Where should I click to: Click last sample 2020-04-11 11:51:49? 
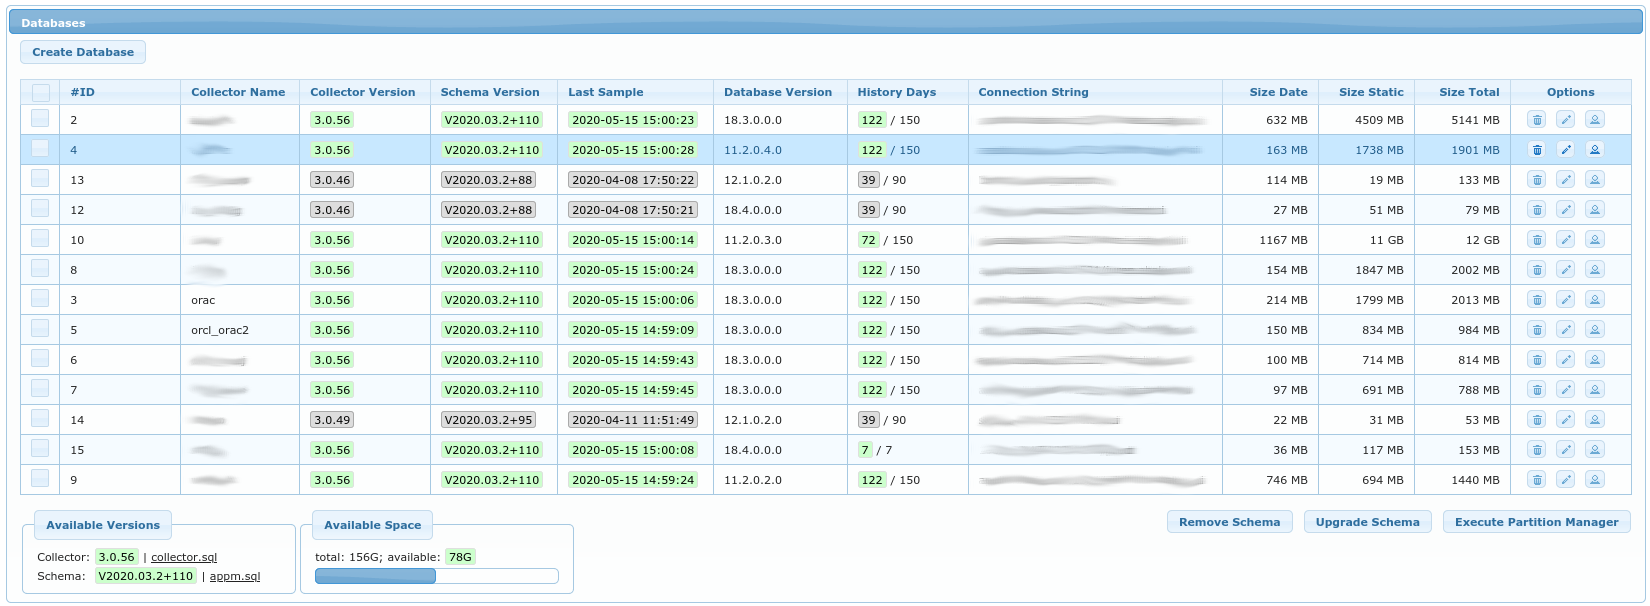coord(633,420)
